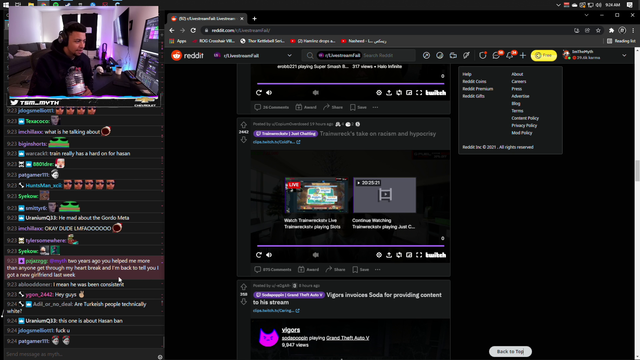Click the Sodapoppin Grand Theft Auto V flair
This screenshot has width=640, height=360.
click(289, 295)
